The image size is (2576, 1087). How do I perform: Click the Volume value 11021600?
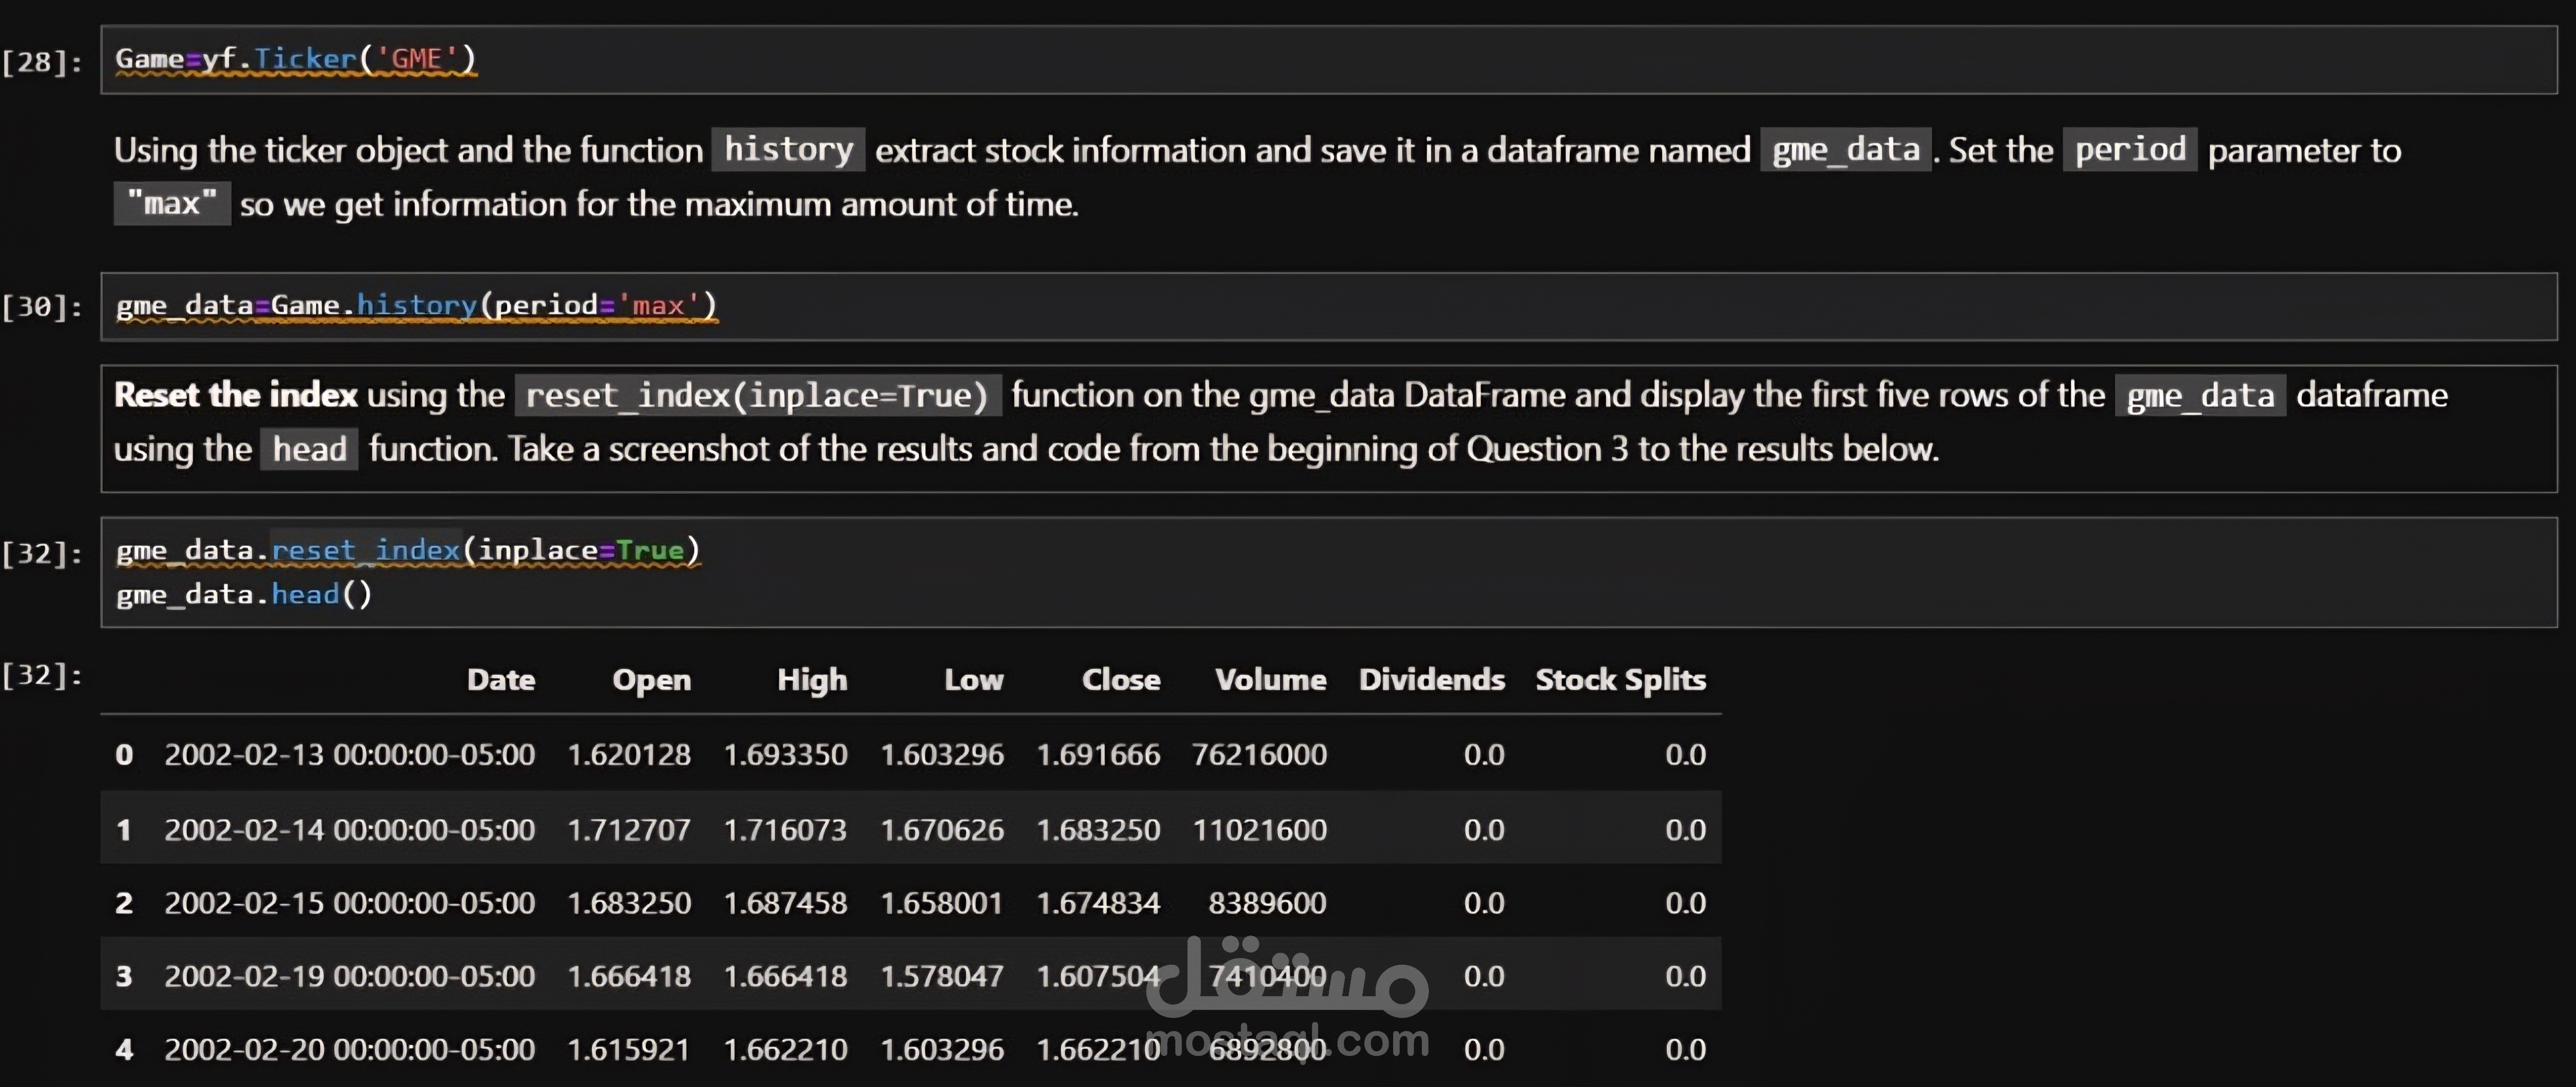[1259, 830]
